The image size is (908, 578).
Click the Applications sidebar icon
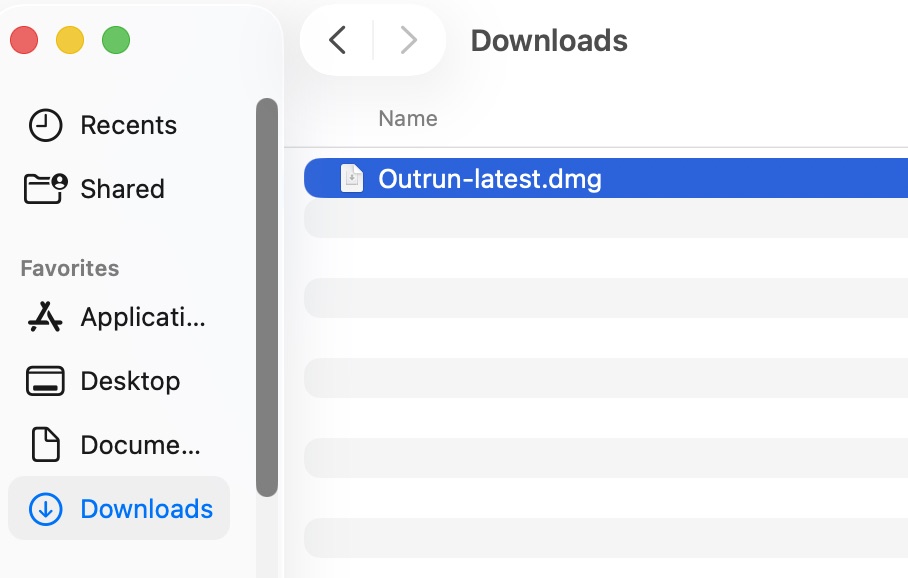tap(45, 317)
